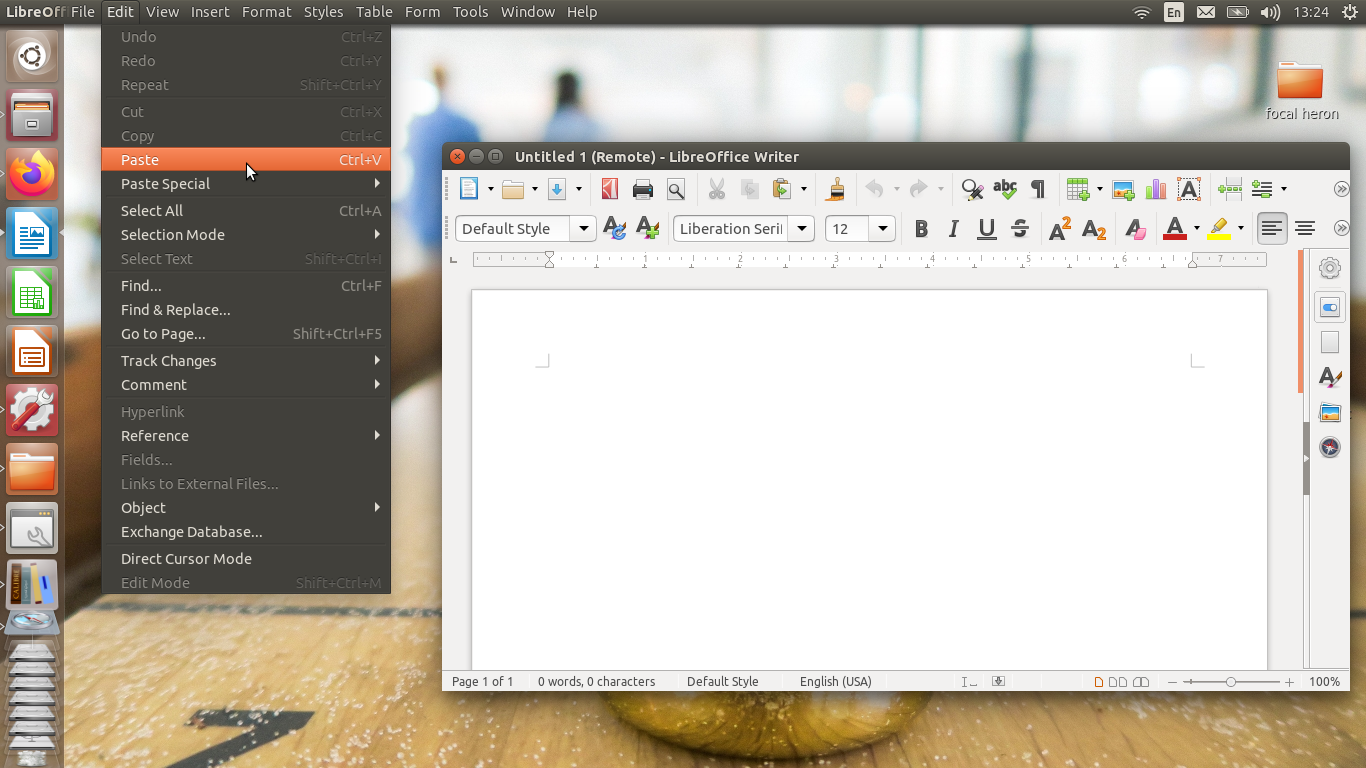The image size is (1366, 768).
Task: Open the font name dropdown
Action: [802, 229]
